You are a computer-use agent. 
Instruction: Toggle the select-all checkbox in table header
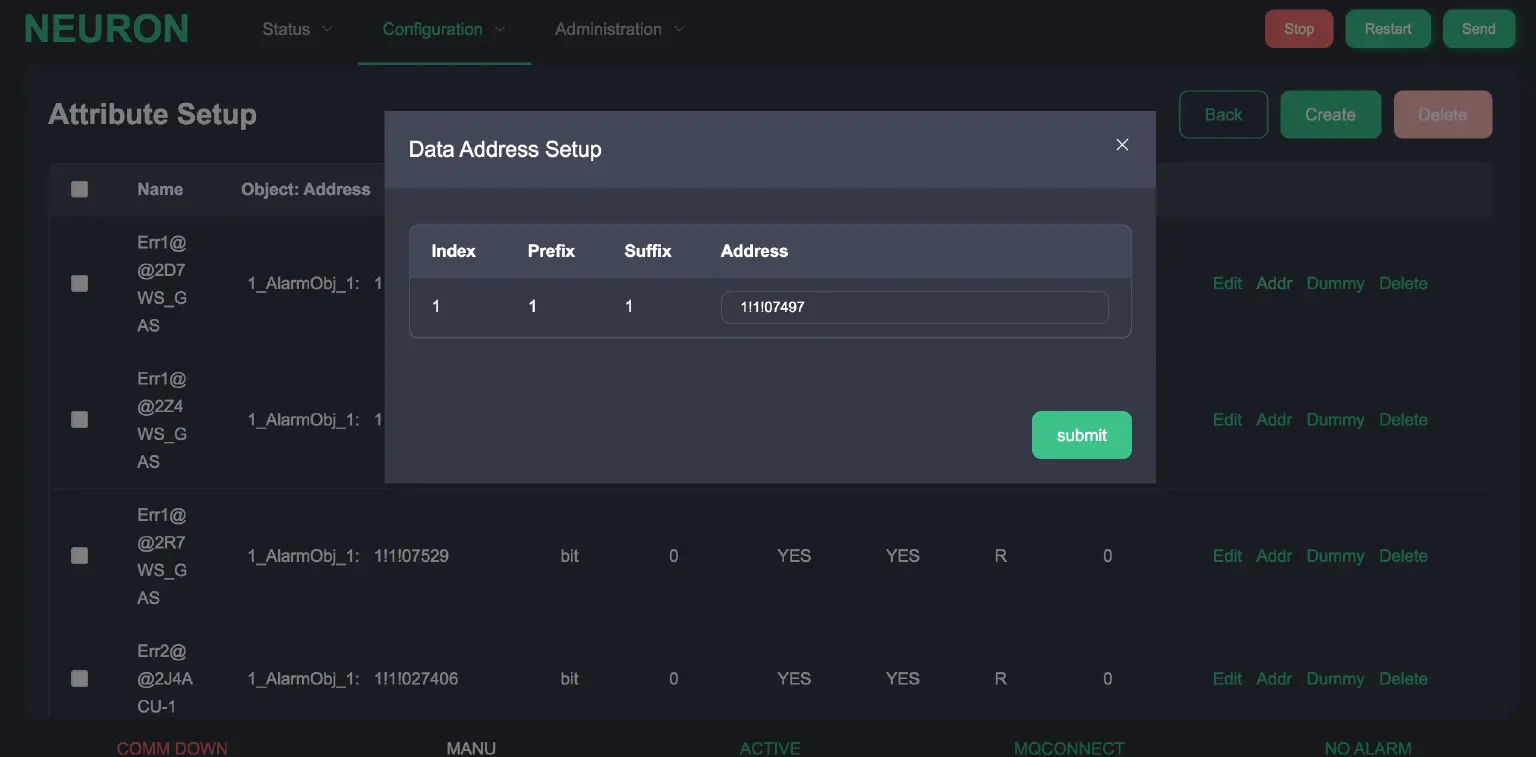click(x=80, y=189)
